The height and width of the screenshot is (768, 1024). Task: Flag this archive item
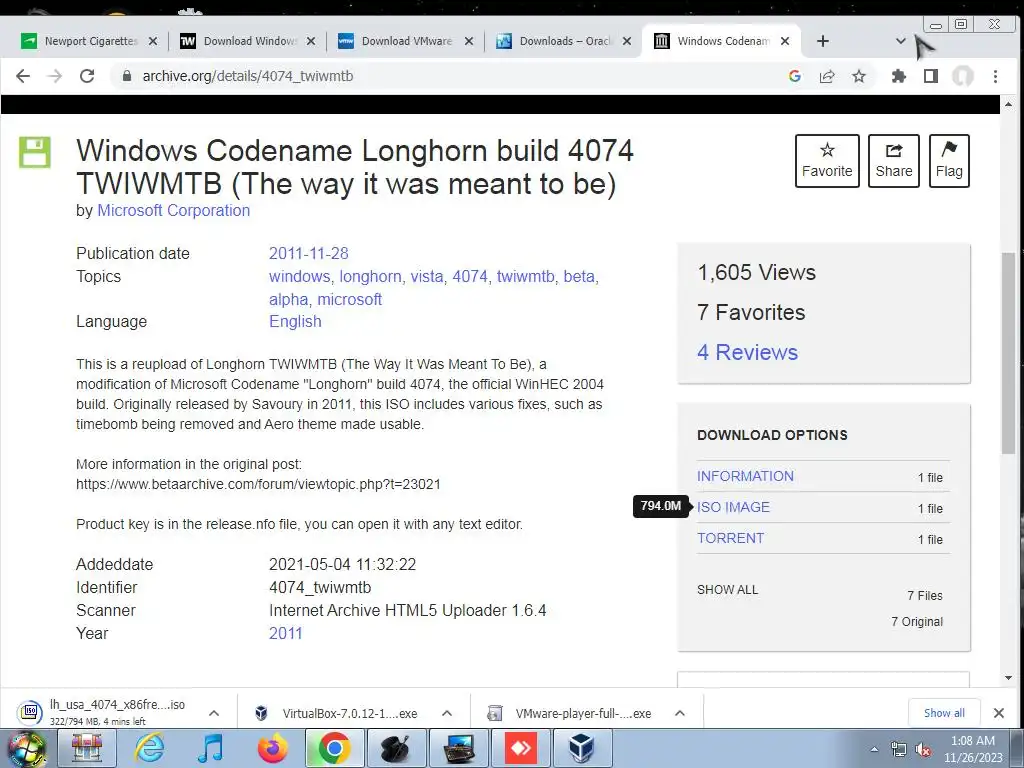949,161
